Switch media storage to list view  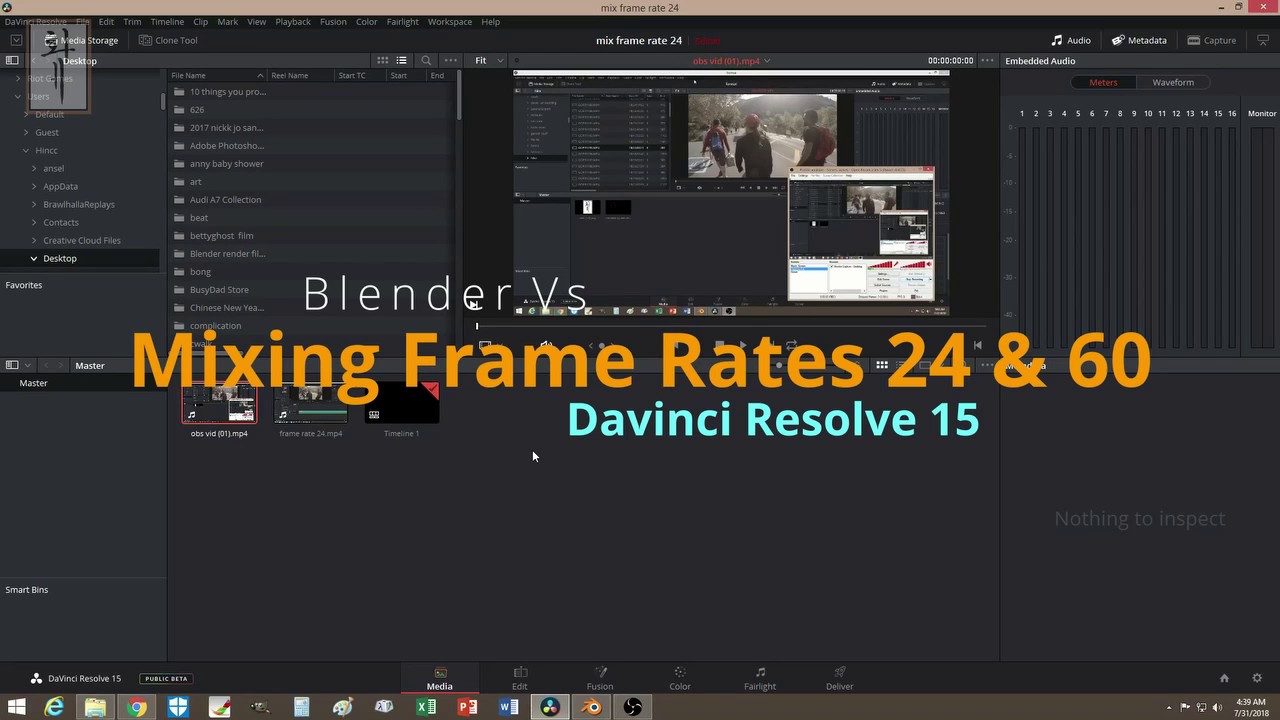(x=401, y=60)
